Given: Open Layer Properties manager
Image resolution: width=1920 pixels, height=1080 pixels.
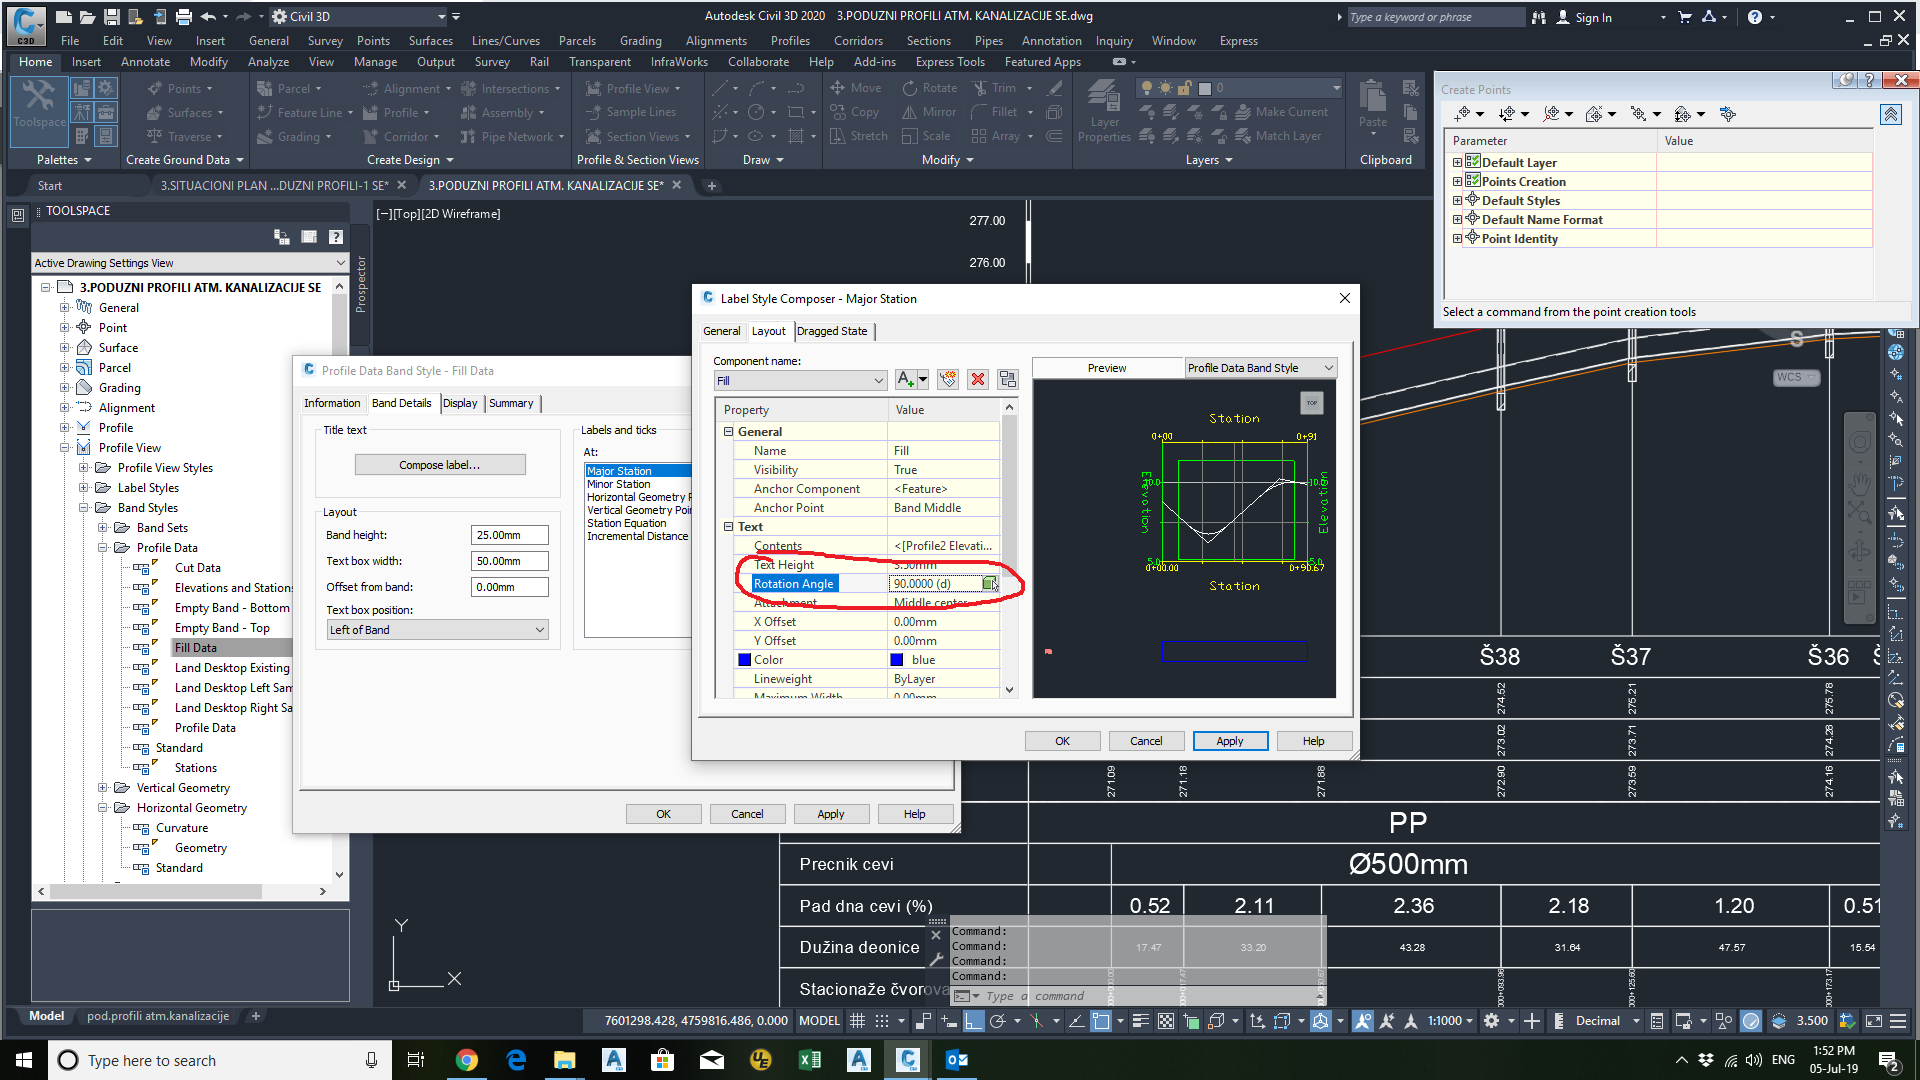Looking at the screenshot, I should (x=1104, y=110).
